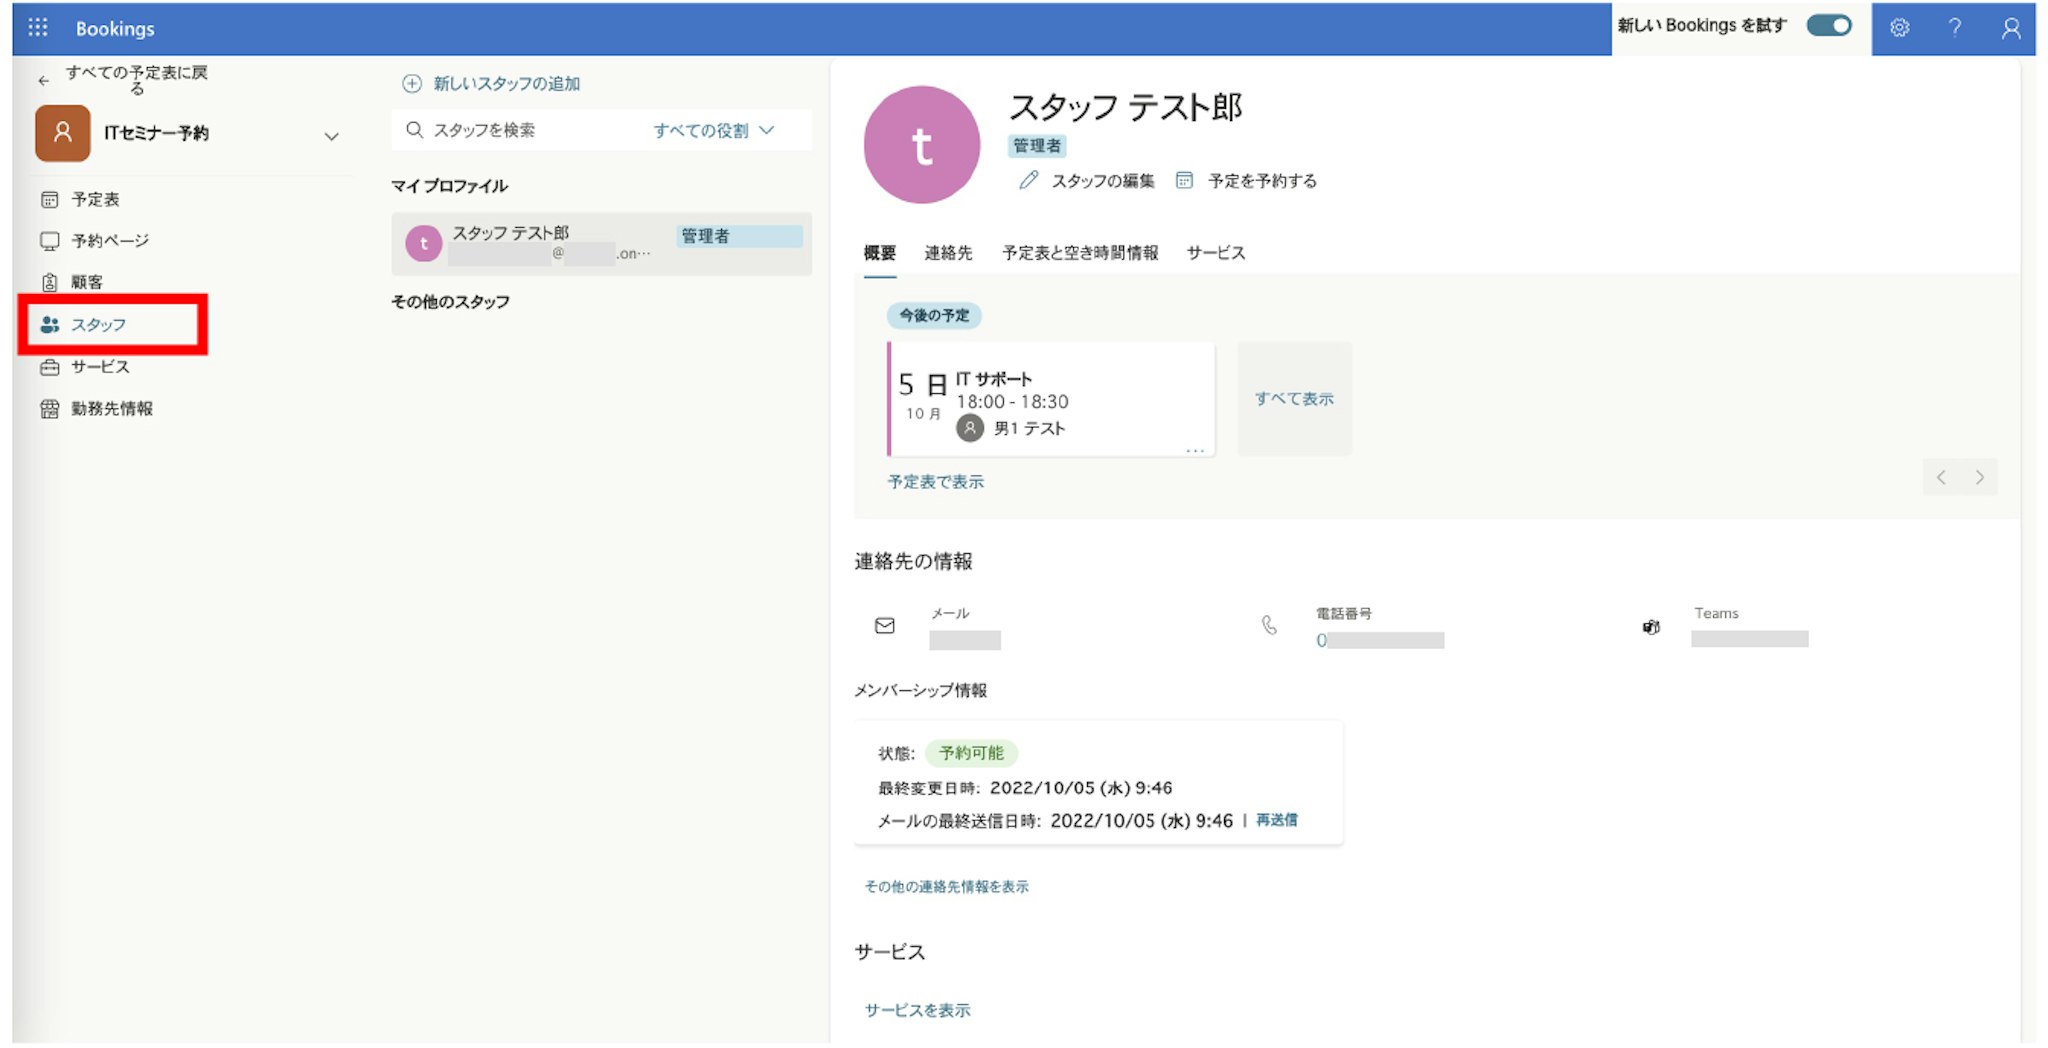Open the すべての役割 filter dropdown
Image resolution: width=2048 pixels, height=1048 pixels.
pos(713,131)
